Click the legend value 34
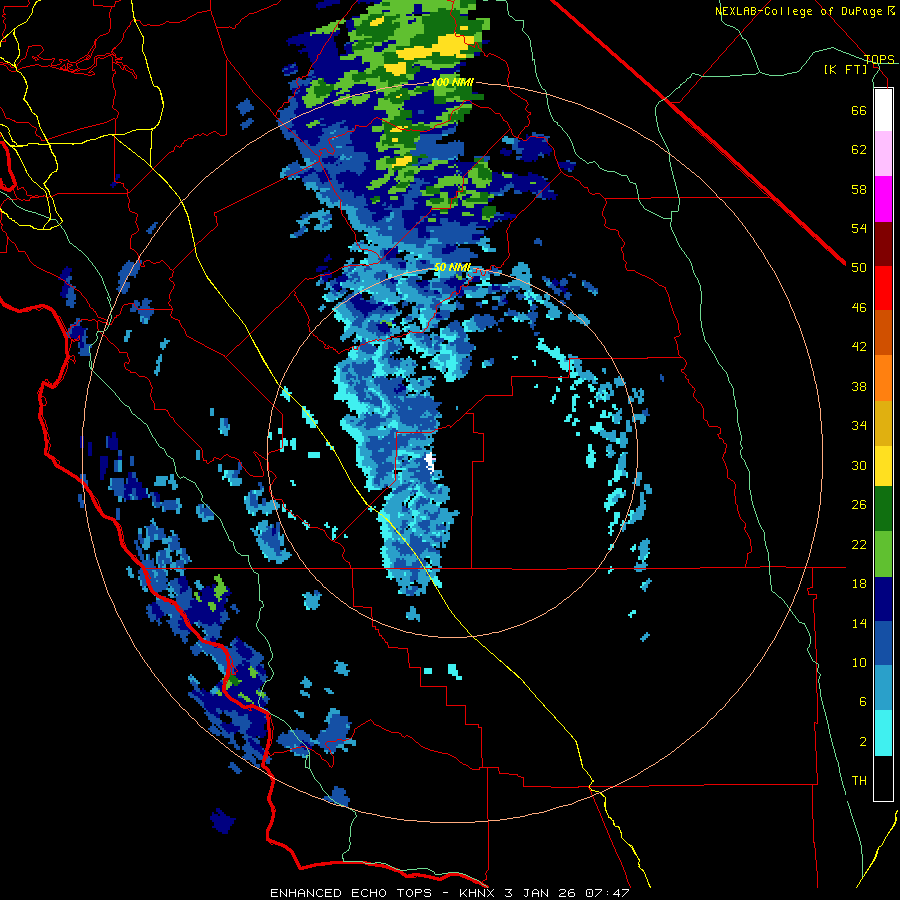Viewport: 900px width, 900px height. click(859, 425)
